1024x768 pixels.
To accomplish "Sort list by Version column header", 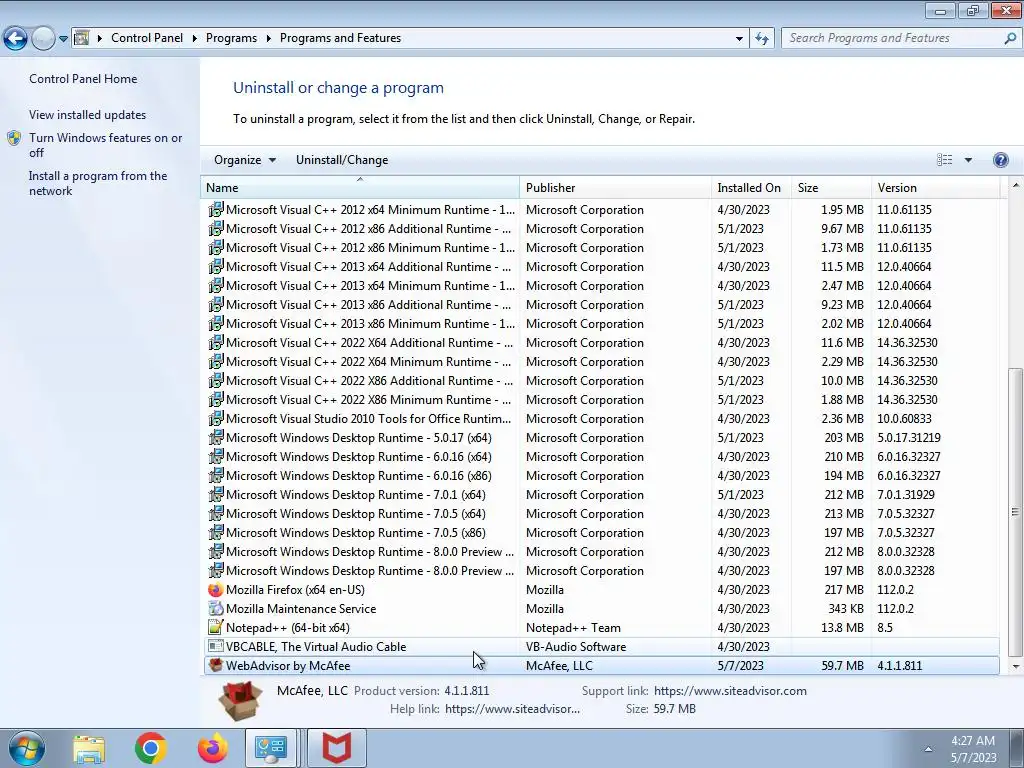I will click(935, 187).
